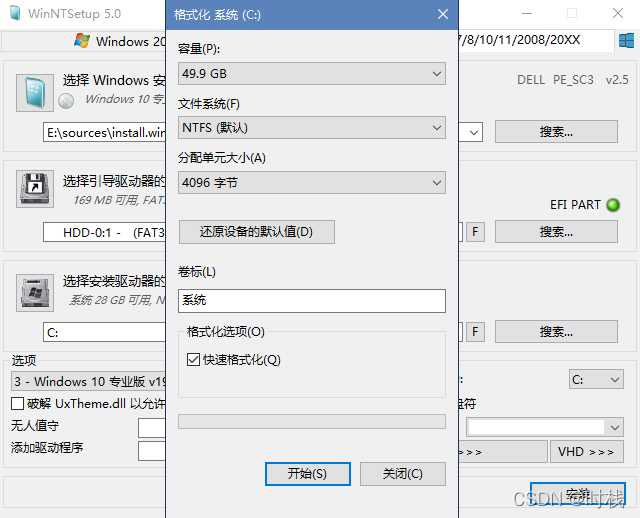This screenshot has width=640, height=518.
Task: Click the Close (关闭) button in dialog
Action: (x=403, y=474)
